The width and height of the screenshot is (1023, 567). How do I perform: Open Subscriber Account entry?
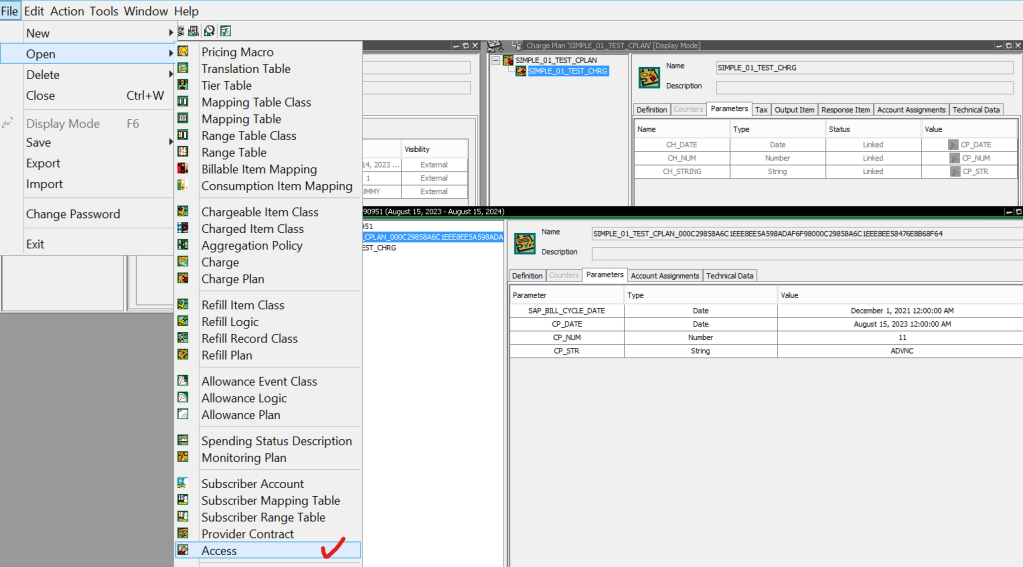[252, 484]
